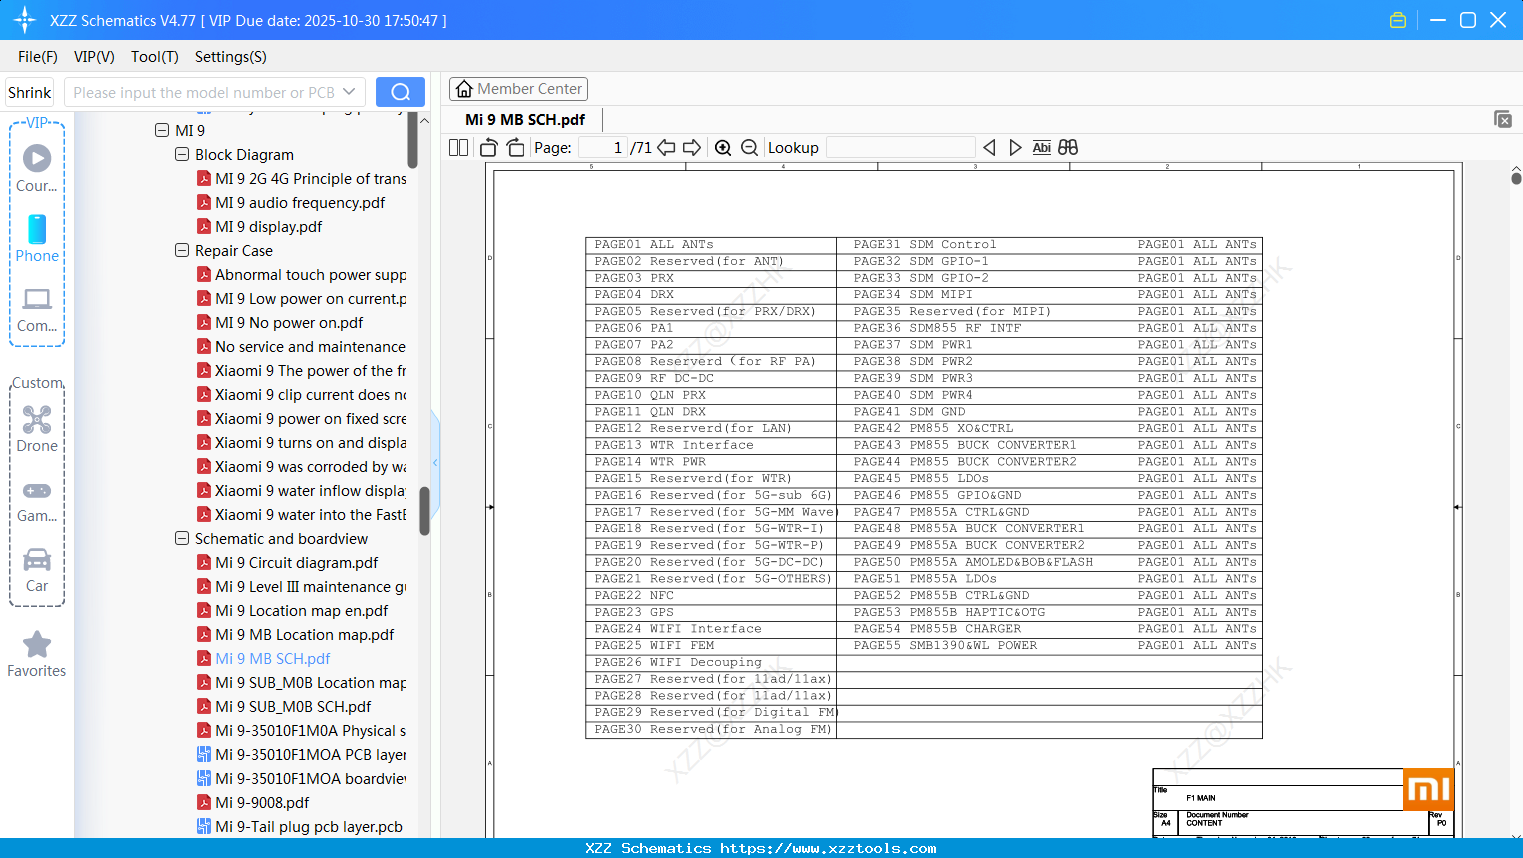The height and width of the screenshot is (858, 1523).
Task: Click the XZZ Schematics logo icon
Action: 25,20
